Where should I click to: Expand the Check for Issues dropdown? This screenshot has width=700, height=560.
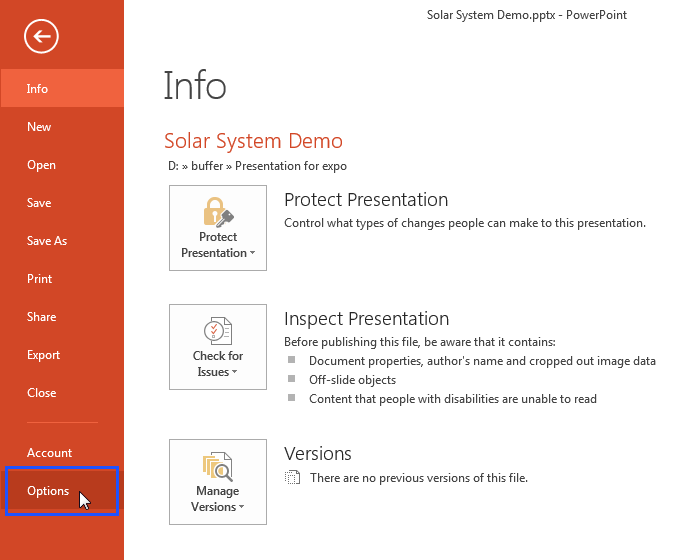coord(218,347)
